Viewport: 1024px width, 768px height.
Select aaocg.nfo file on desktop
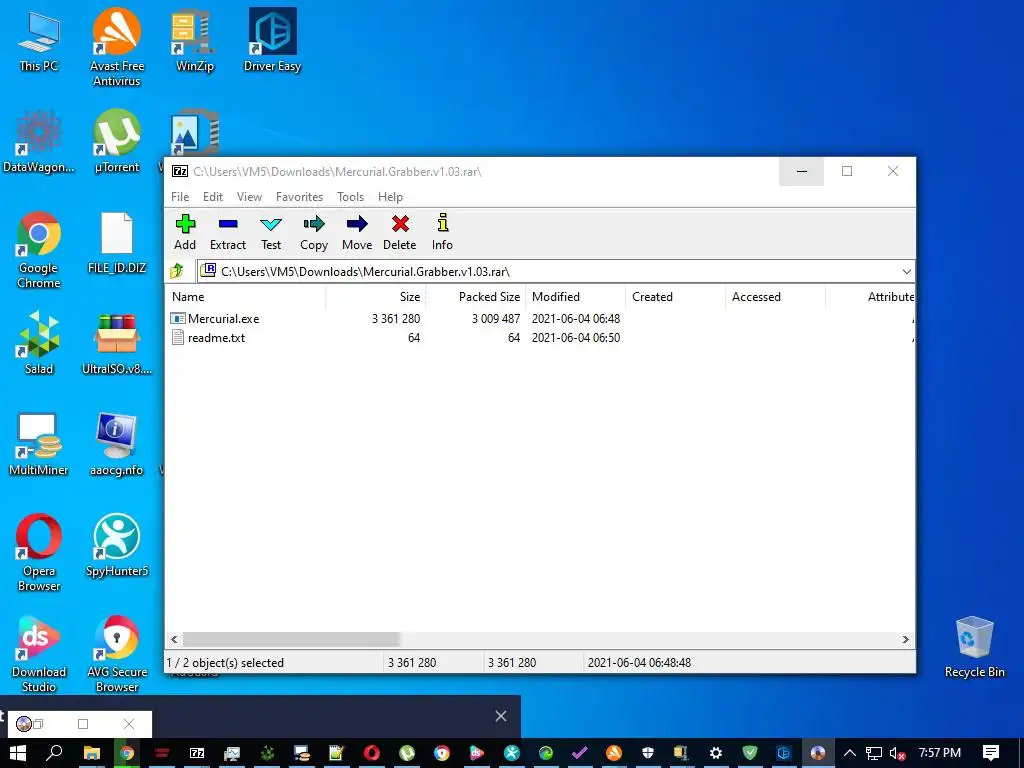click(117, 445)
